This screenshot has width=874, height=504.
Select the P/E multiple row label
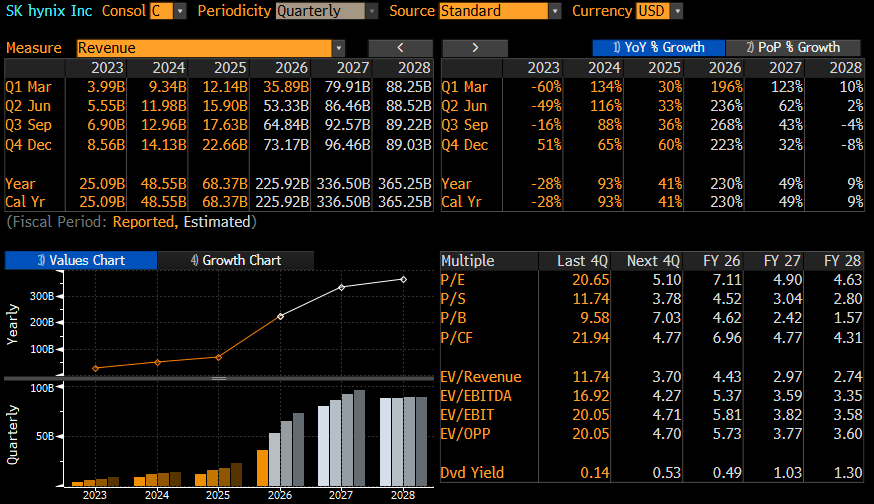click(452, 280)
